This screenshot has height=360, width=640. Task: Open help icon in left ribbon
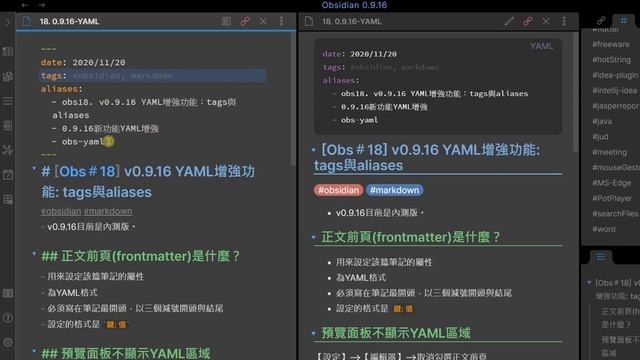[x=8, y=318]
